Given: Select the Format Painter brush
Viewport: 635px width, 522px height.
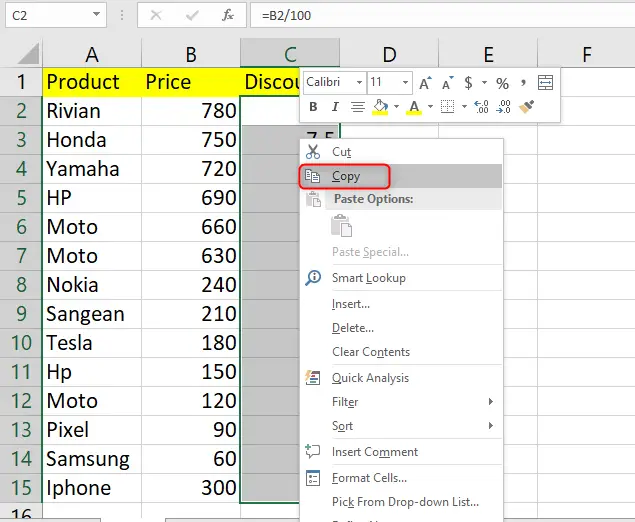Looking at the screenshot, I should tap(526, 107).
